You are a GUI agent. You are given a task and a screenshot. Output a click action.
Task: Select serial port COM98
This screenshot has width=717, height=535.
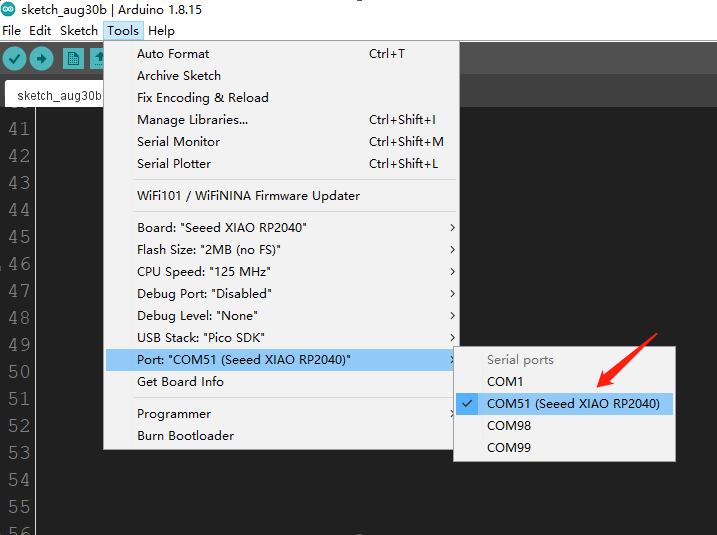(564, 425)
